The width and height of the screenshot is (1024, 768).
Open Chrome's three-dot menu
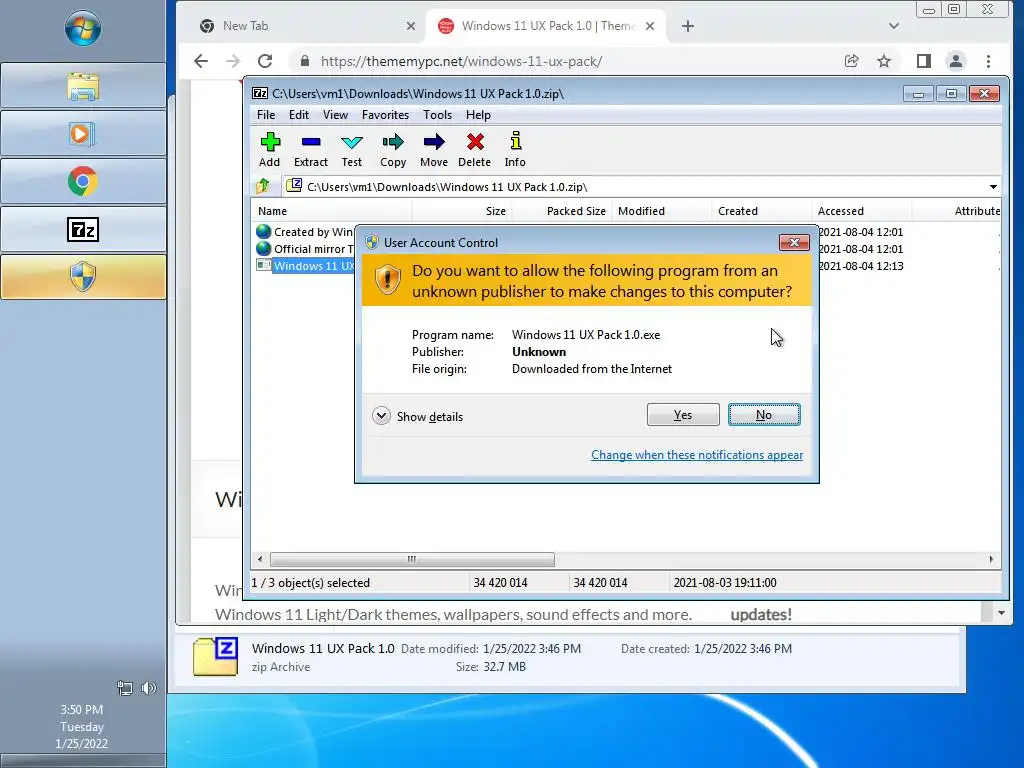(x=988, y=61)
